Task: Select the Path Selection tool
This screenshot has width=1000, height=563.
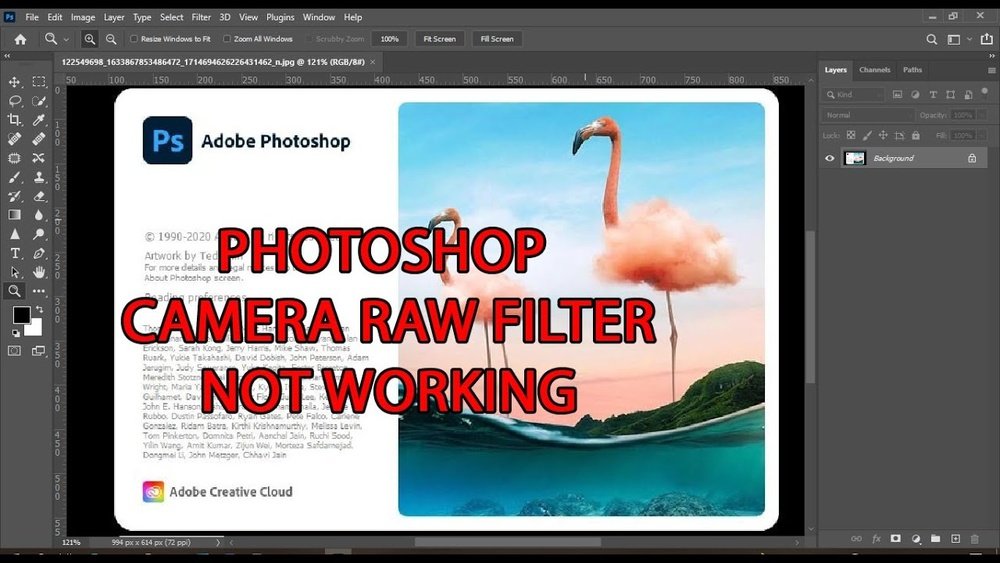Action: (x=14, y=272)
